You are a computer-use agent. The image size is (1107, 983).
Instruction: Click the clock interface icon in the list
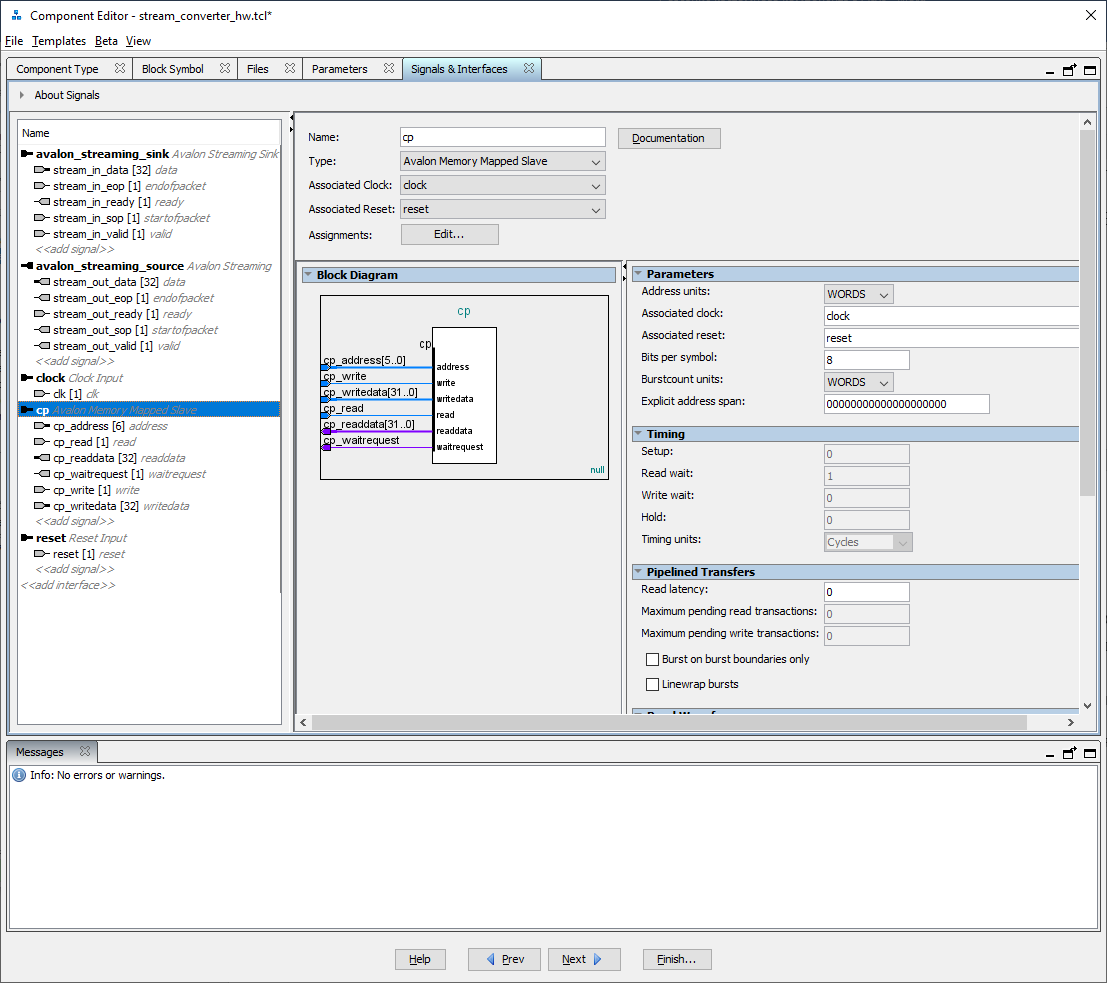[27, 378]
